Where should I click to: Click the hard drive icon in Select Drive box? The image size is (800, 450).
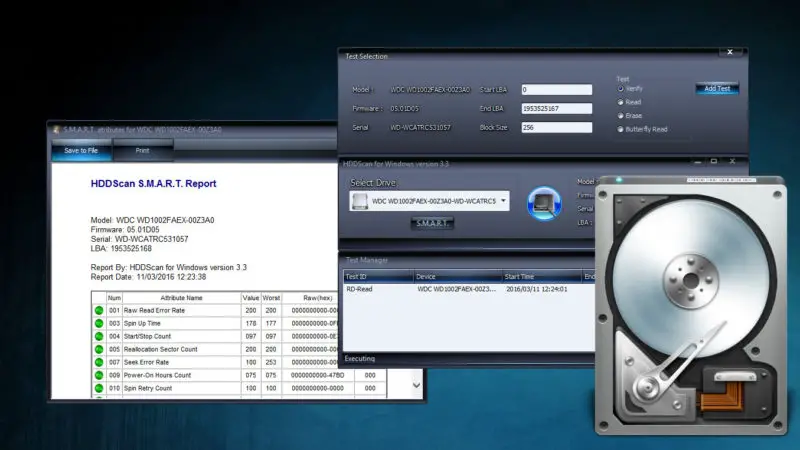point(360,201)
